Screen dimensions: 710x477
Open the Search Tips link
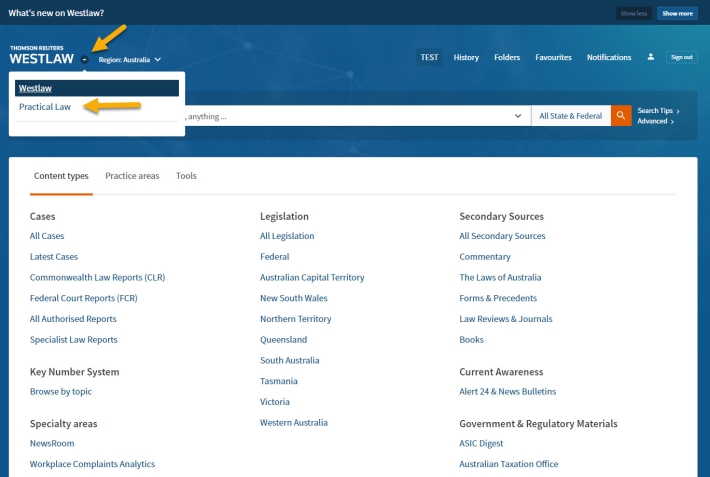[658, 111]
